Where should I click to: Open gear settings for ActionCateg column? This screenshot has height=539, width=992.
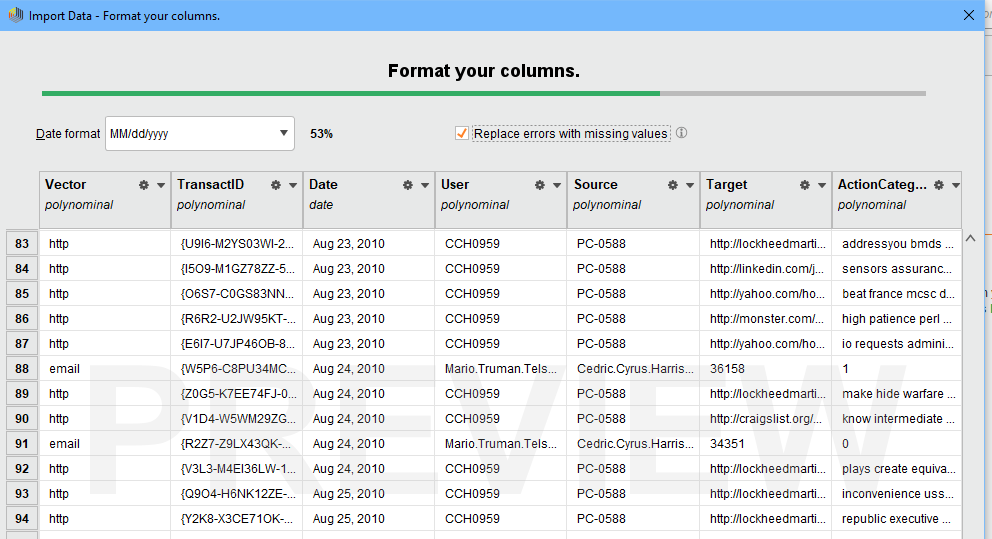939,185
